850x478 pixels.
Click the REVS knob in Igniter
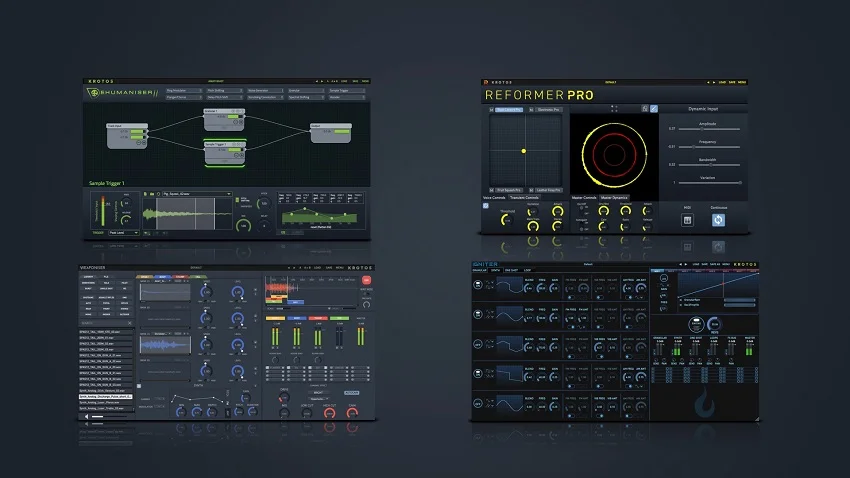pos(714,325)
